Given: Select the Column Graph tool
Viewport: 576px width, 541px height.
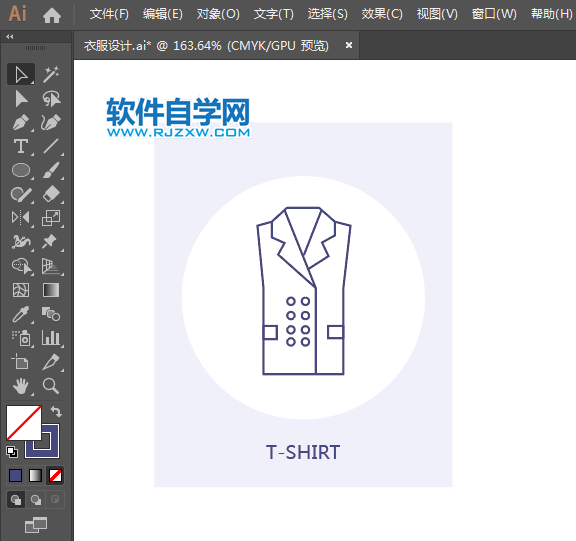Looking at the screenshot, I should (51, 338).
